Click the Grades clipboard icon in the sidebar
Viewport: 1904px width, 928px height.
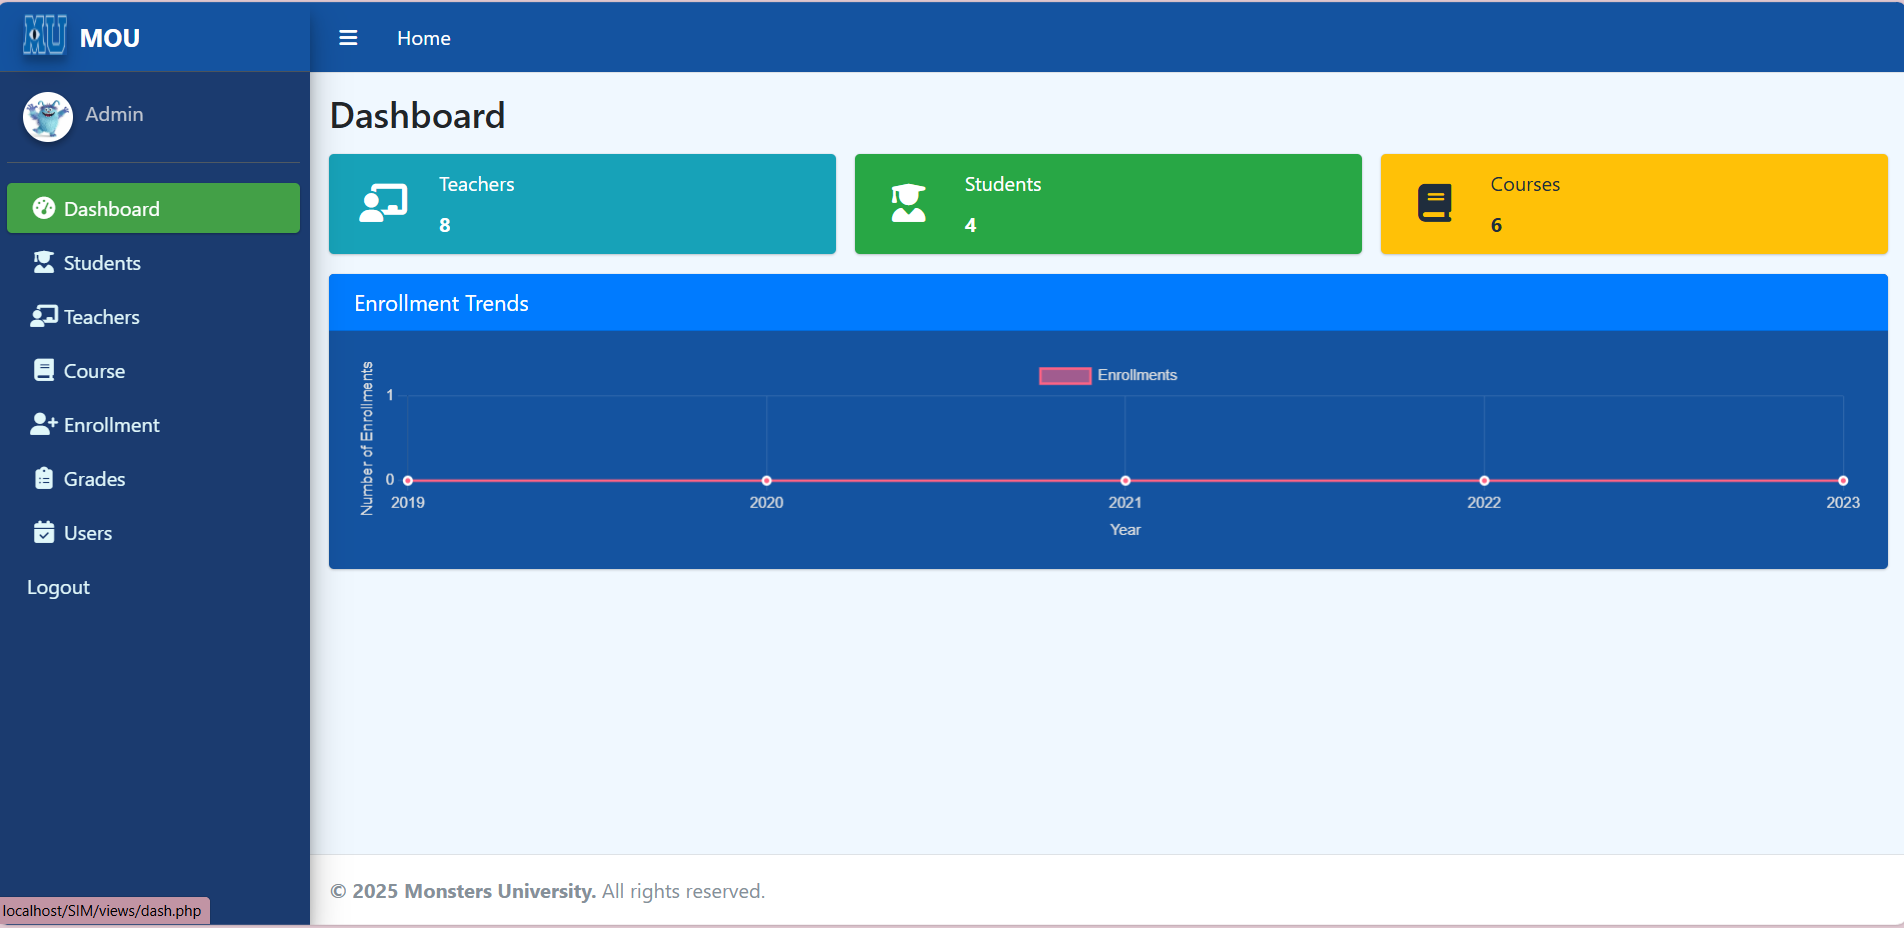click(x=44, y=478)
